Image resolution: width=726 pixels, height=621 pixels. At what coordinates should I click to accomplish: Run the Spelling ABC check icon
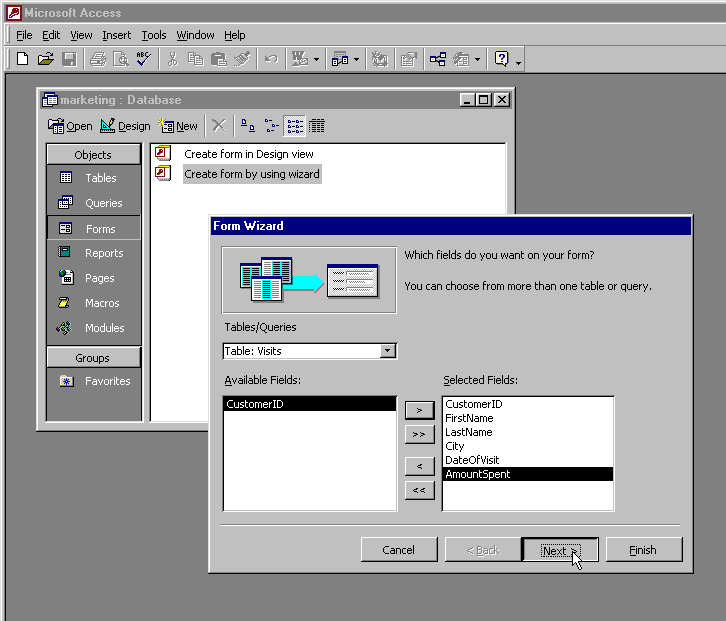pyautogui.click(x=143, y=59)
